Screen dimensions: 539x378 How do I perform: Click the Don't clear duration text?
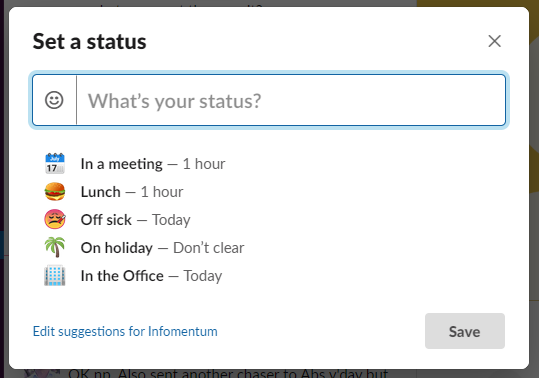point(209,248)
